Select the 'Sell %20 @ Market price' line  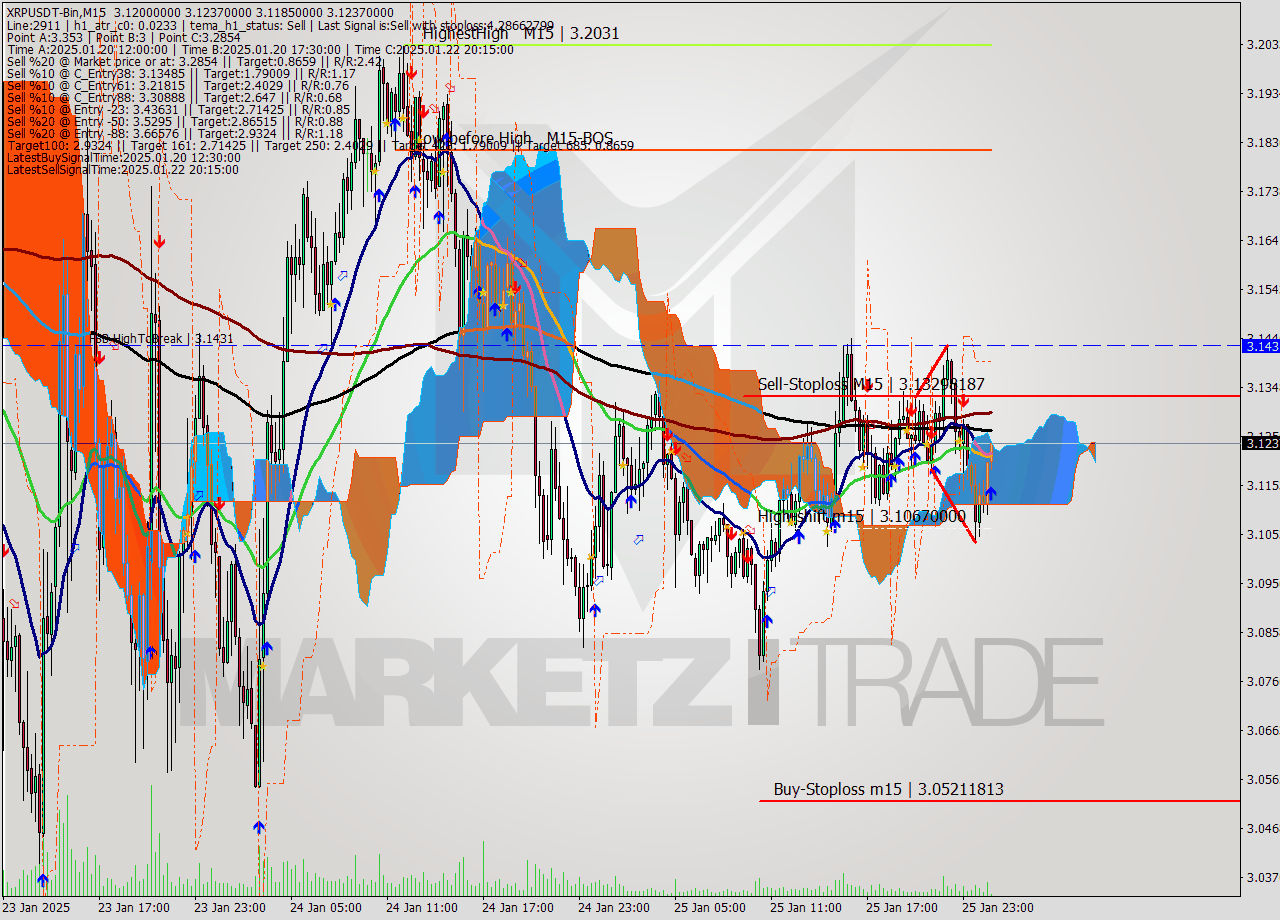pos(194,61)
